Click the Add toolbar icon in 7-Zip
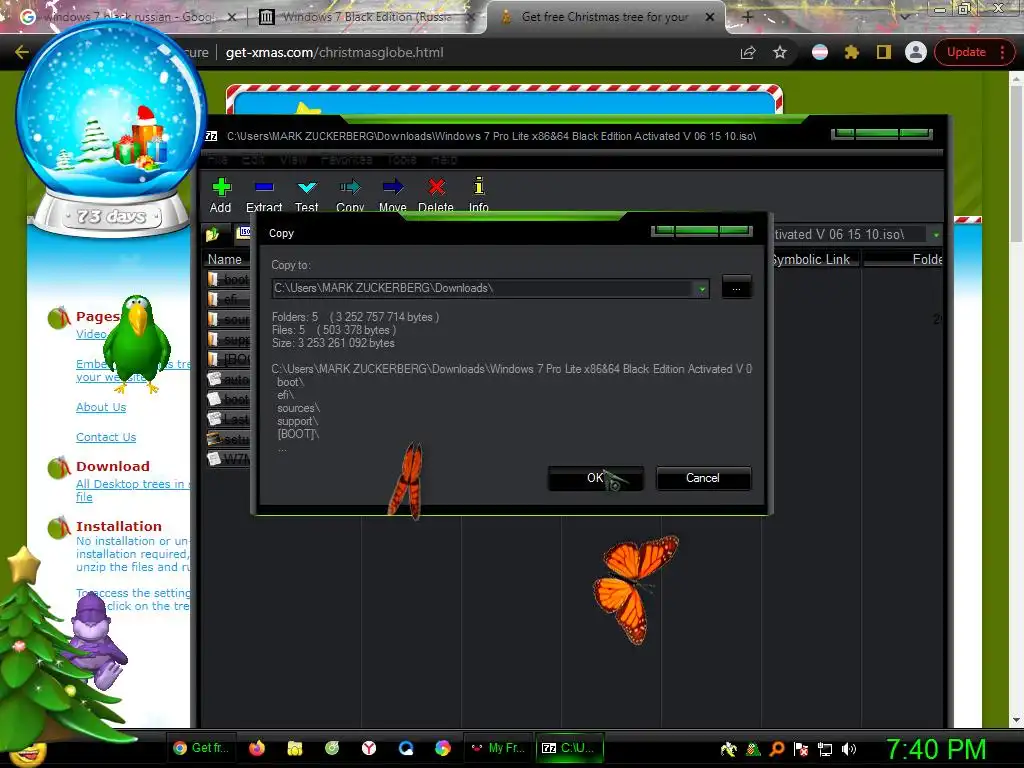The image size is (1024, 768). tap(221, 188)
